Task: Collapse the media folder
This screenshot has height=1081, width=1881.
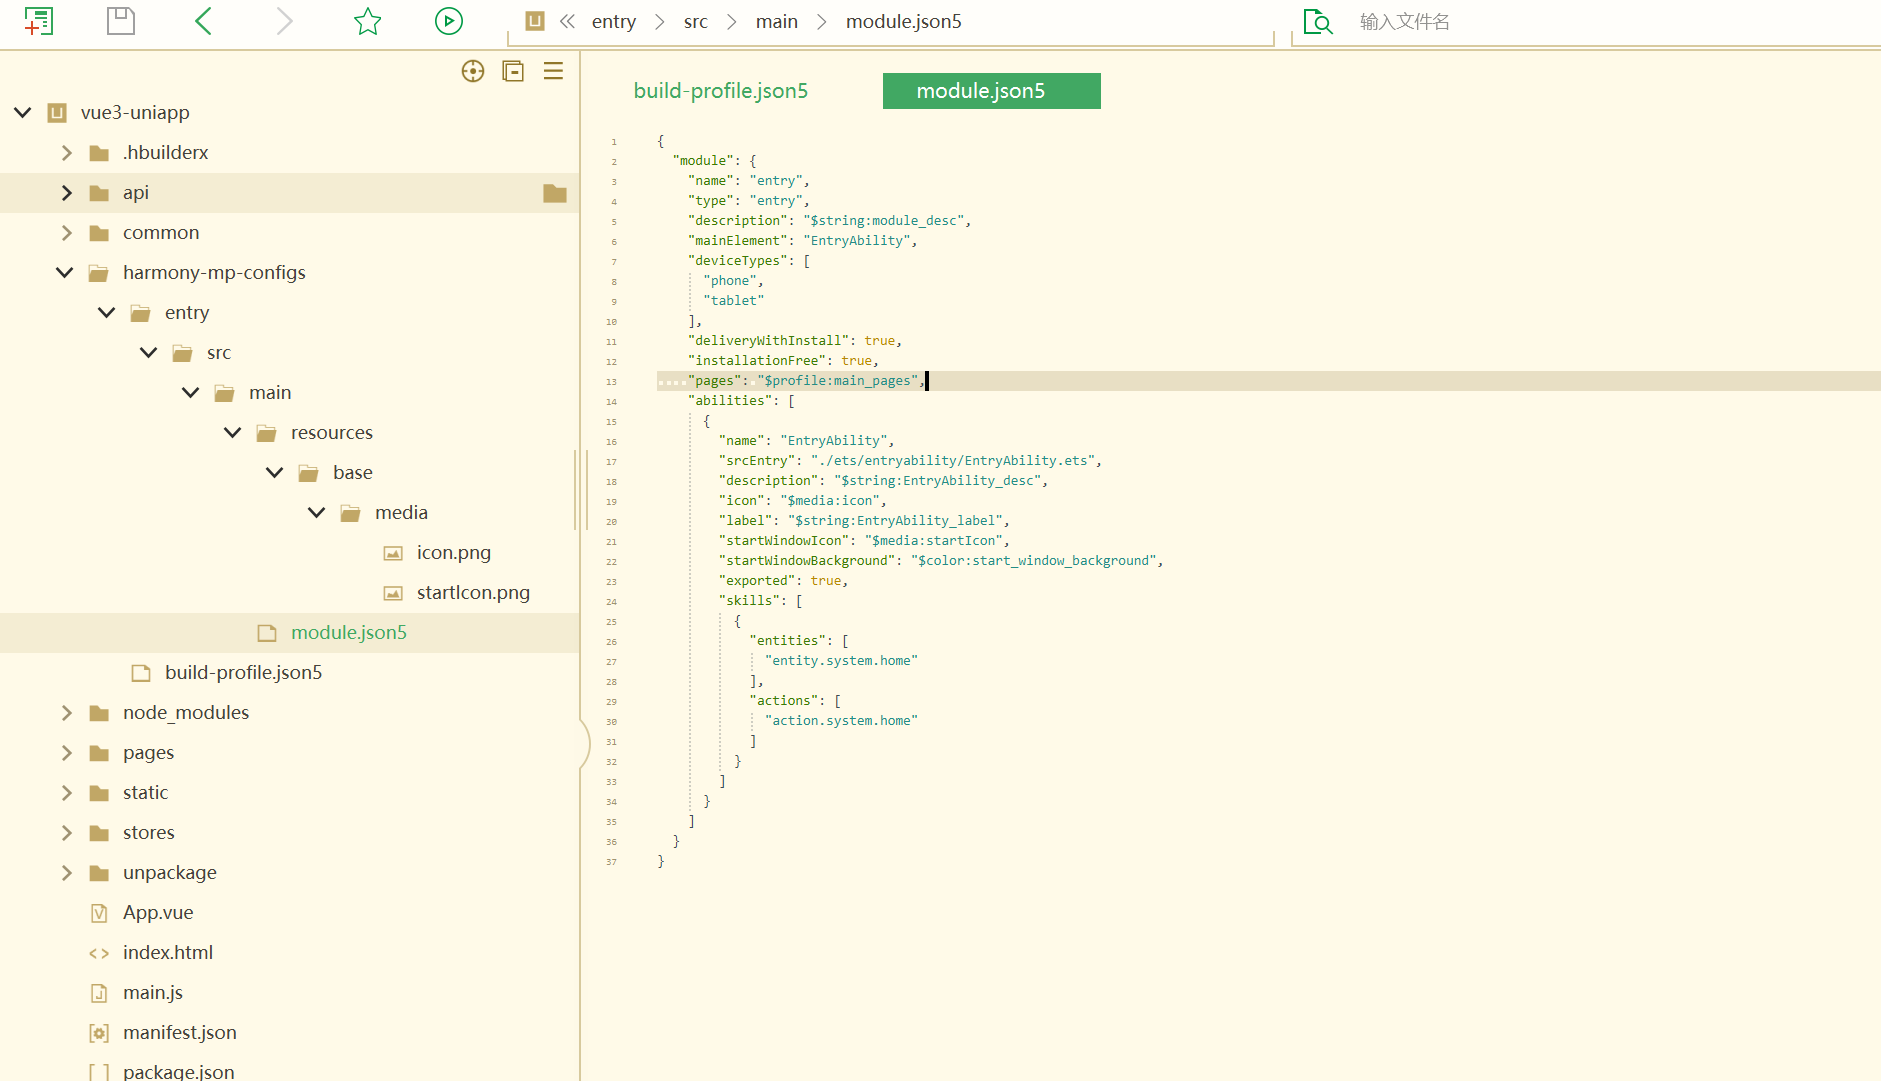Action: point(317,512)
